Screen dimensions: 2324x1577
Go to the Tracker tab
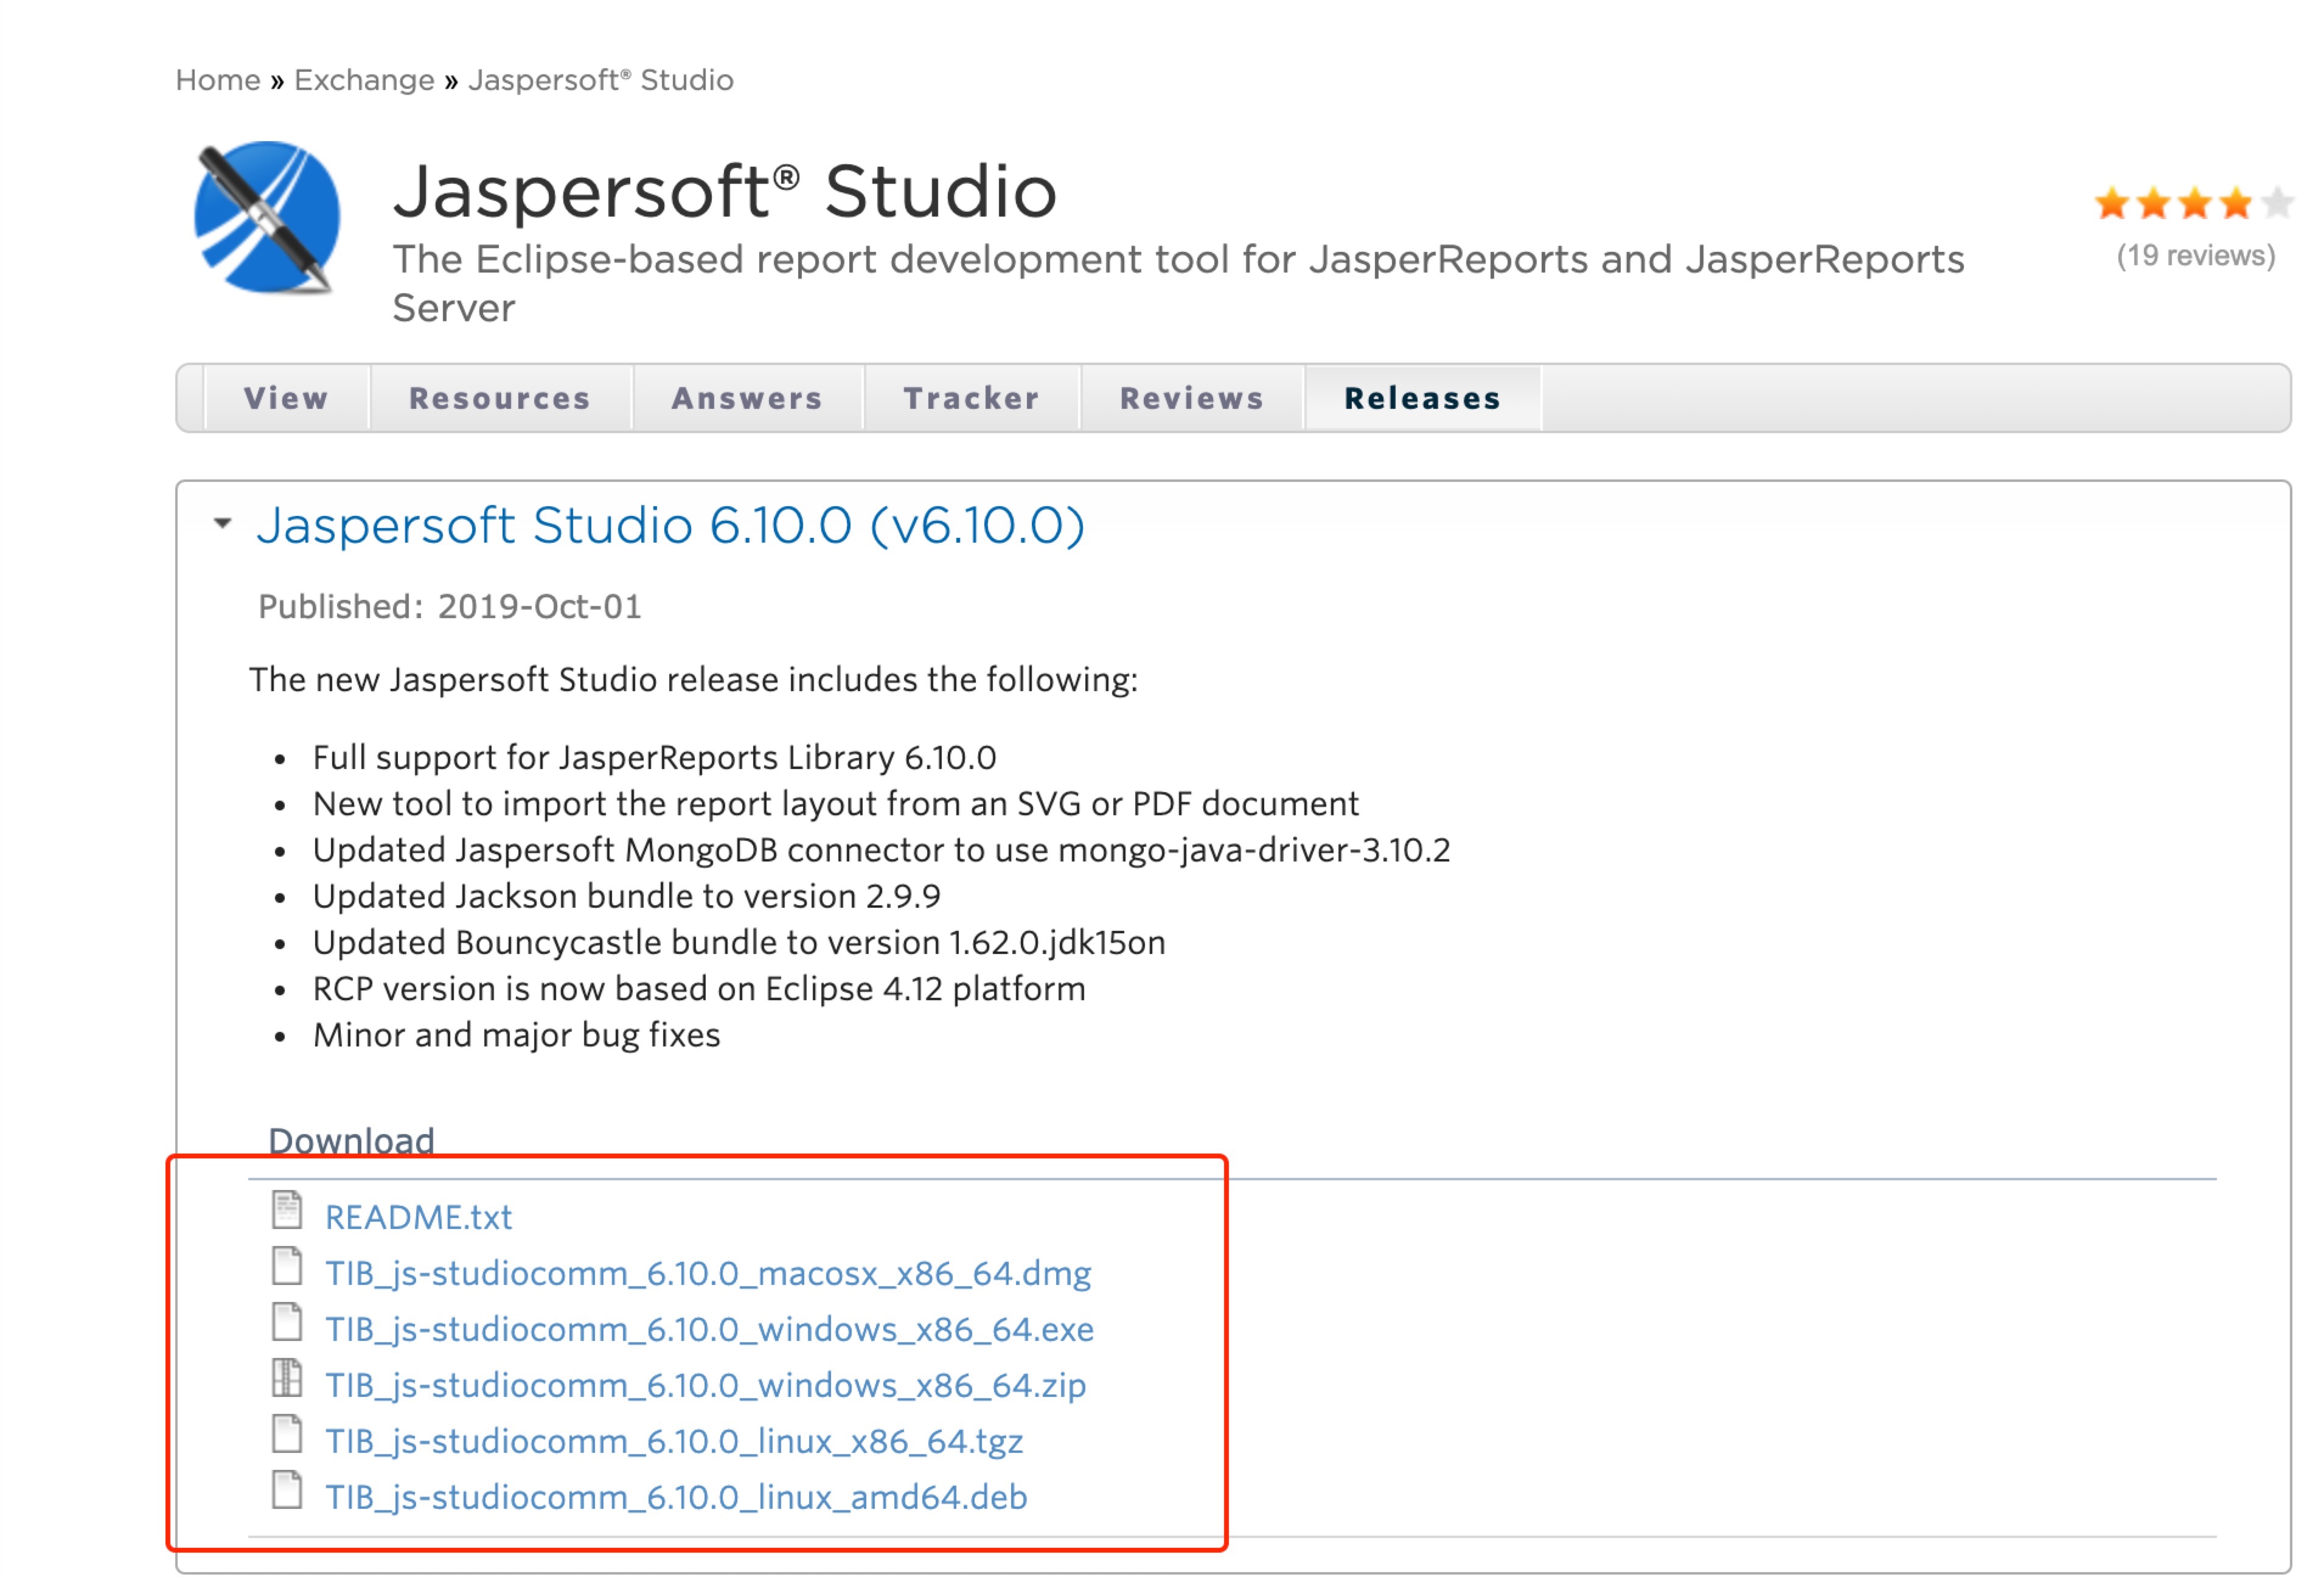[x=972, y=398]
